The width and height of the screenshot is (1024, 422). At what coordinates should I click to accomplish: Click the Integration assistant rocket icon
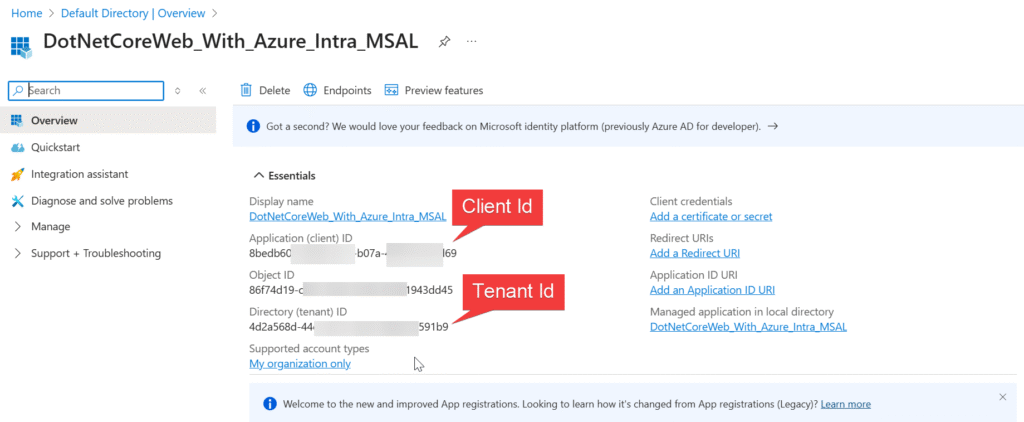[18, 174]
